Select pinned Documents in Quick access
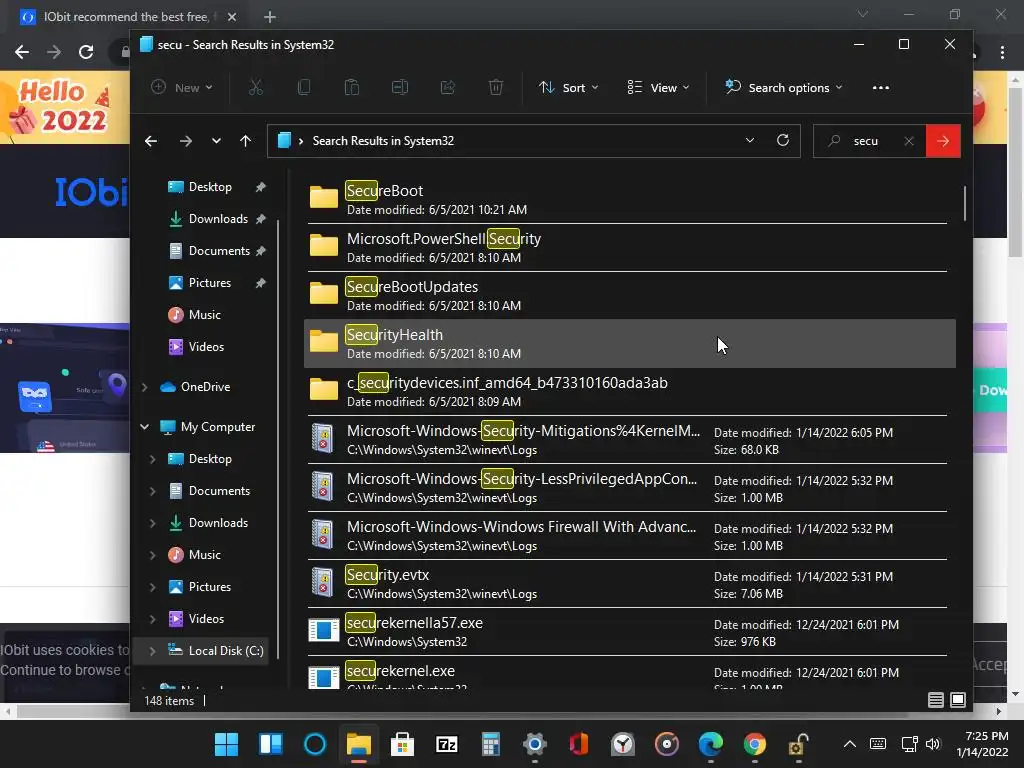 [217, 251]
